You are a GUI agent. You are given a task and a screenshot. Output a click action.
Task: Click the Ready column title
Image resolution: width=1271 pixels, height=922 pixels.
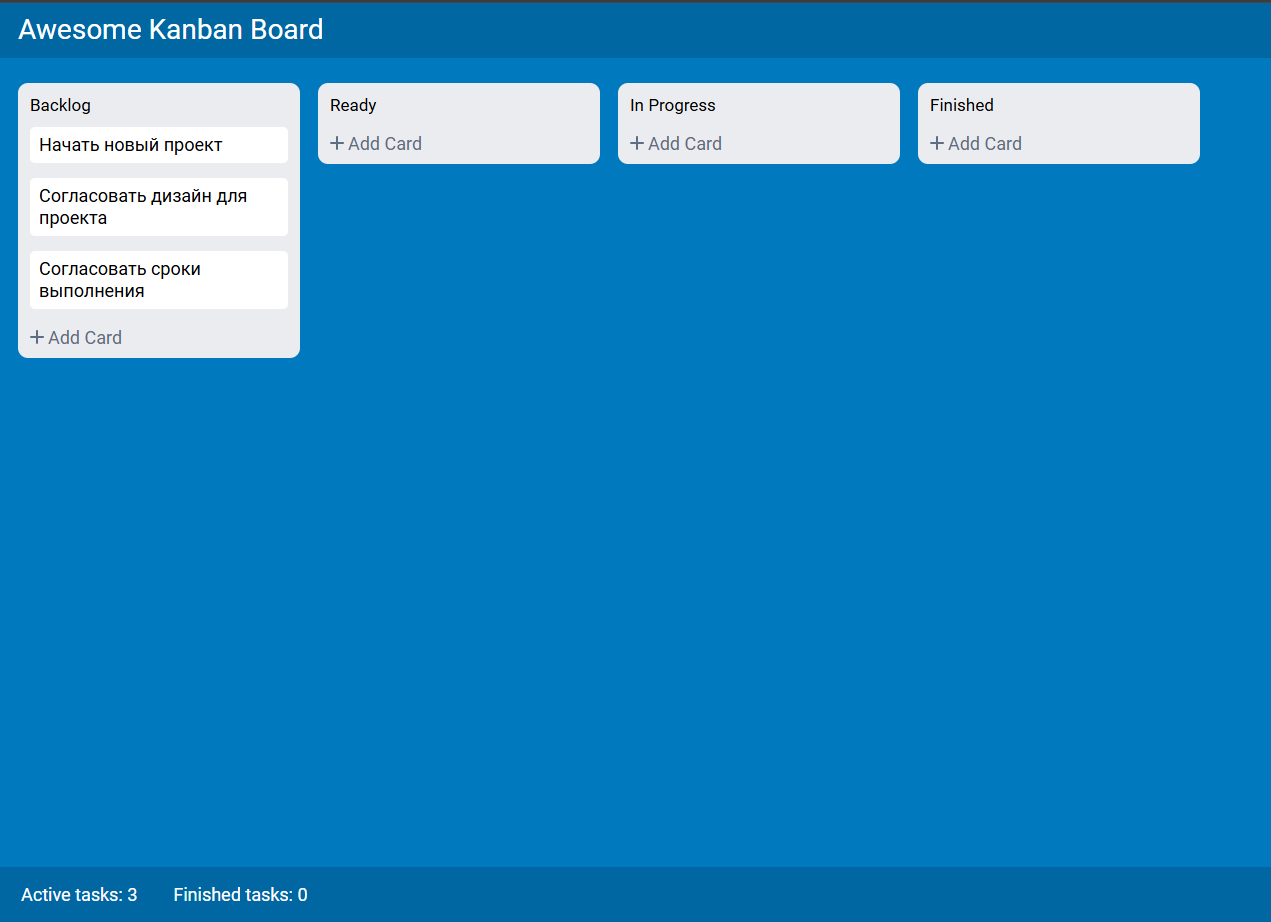click(353, 105)
